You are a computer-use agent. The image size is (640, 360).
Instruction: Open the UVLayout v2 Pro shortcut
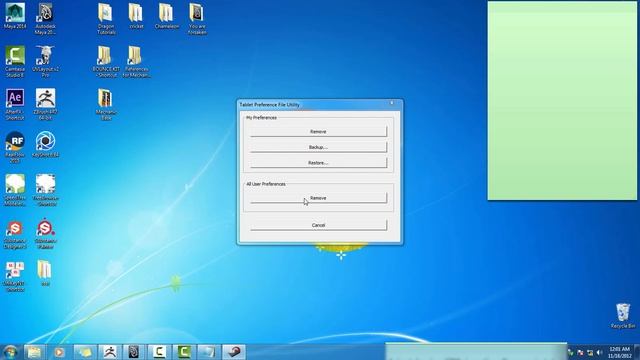click(x=45, y=62)
